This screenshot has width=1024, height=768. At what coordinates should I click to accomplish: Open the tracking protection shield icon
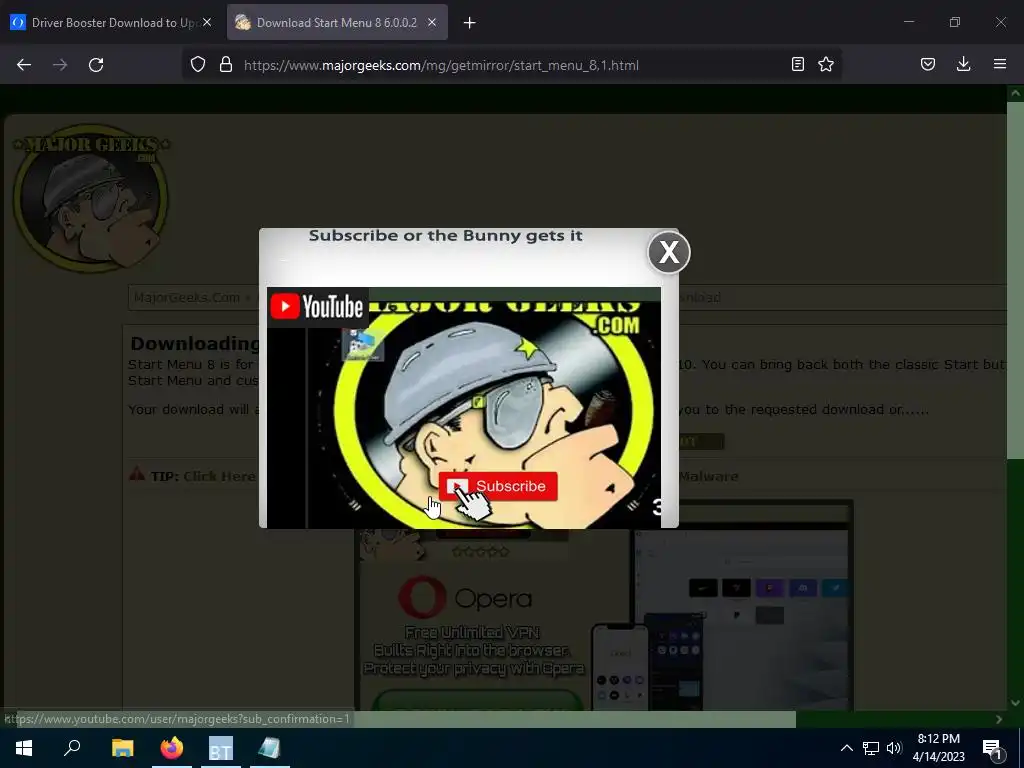pos(198,65)
